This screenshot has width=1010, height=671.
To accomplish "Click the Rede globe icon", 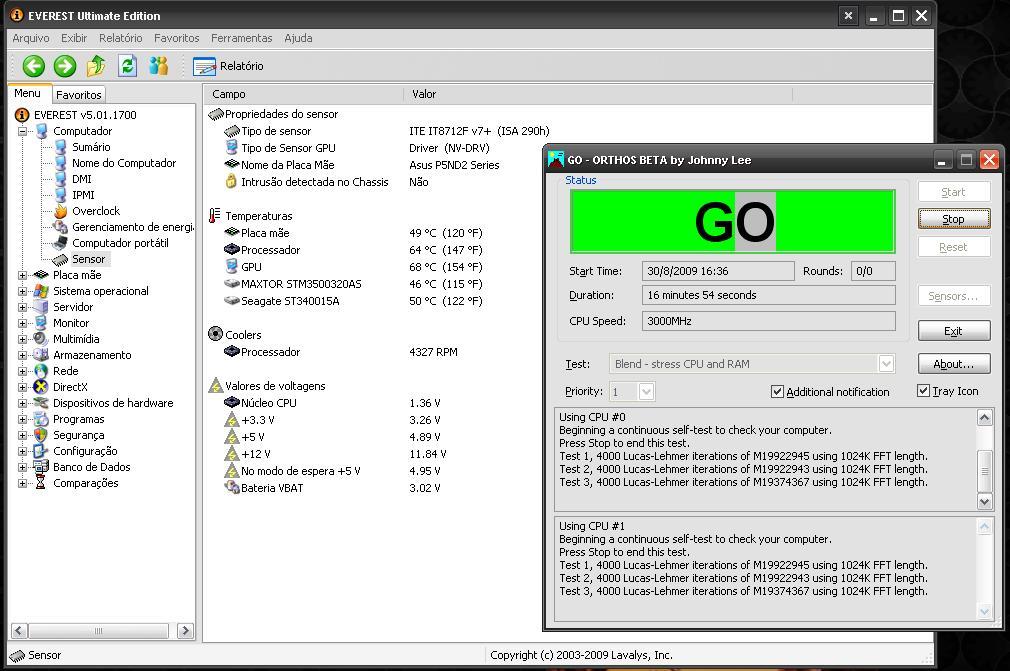I will pyautogui.click(x=41, y=371).
